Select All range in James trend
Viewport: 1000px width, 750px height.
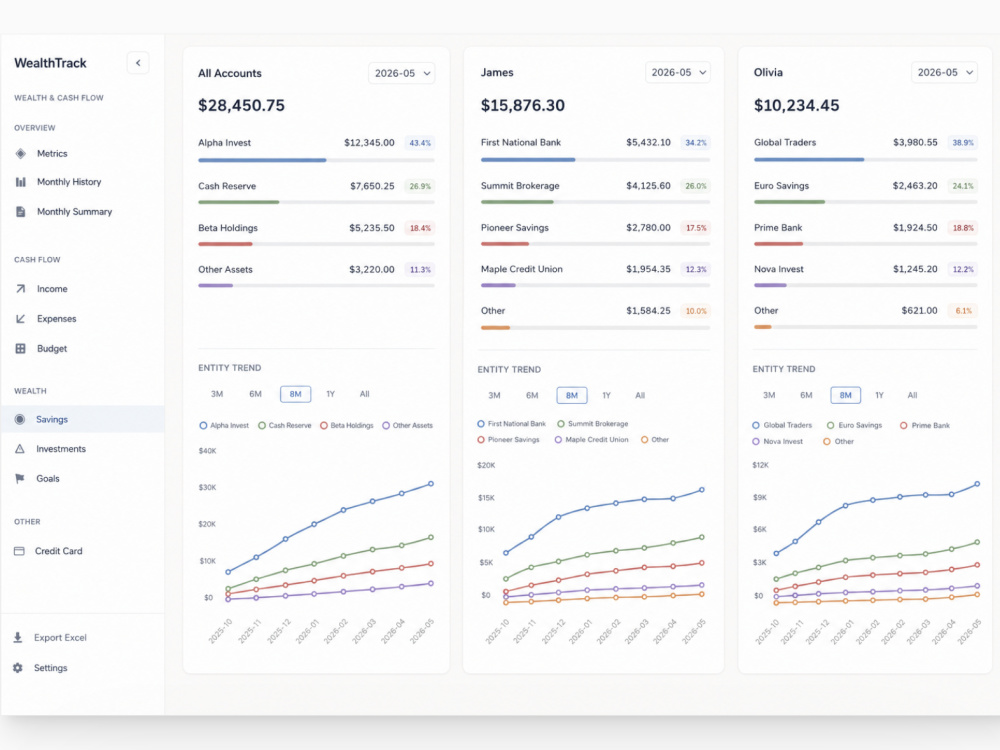pos(640,395)
